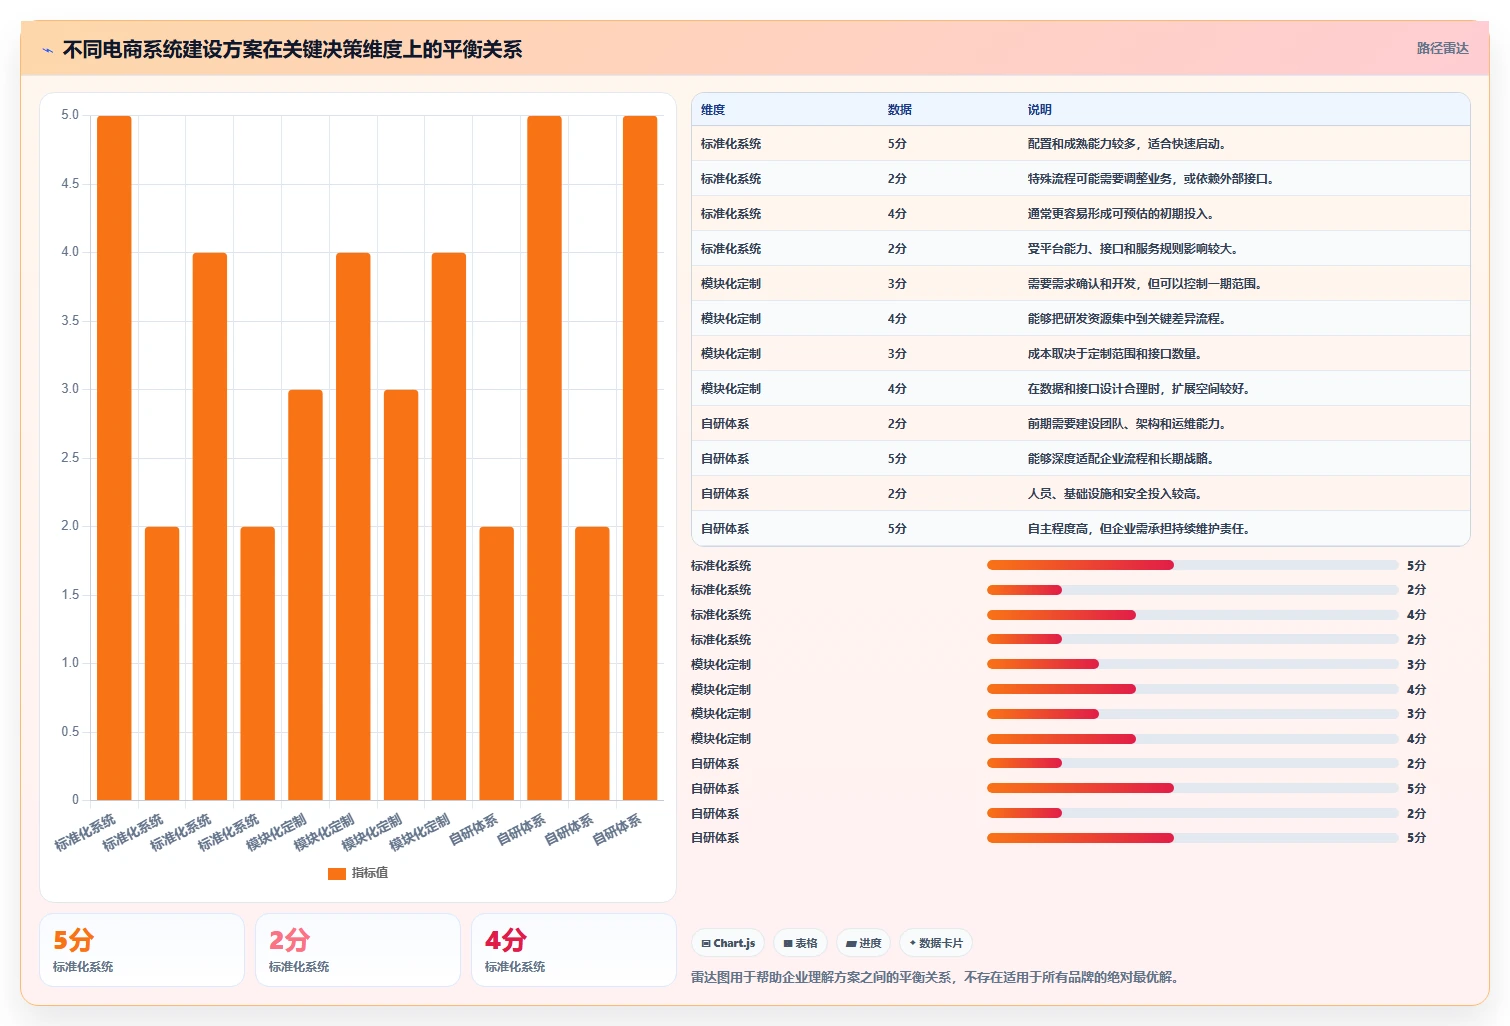
Task: Click the 表格 tag
Action: (x=800, y=943)
